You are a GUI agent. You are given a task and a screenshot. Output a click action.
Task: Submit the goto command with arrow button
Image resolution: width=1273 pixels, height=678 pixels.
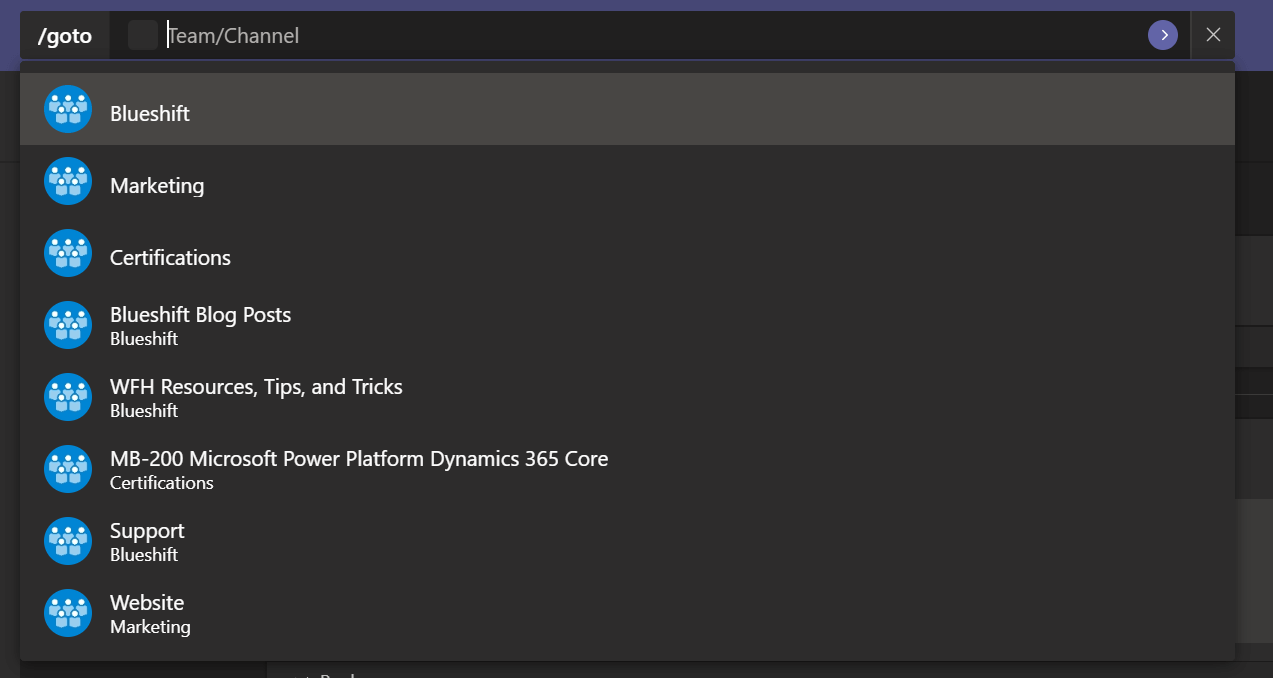(1163, 35)
